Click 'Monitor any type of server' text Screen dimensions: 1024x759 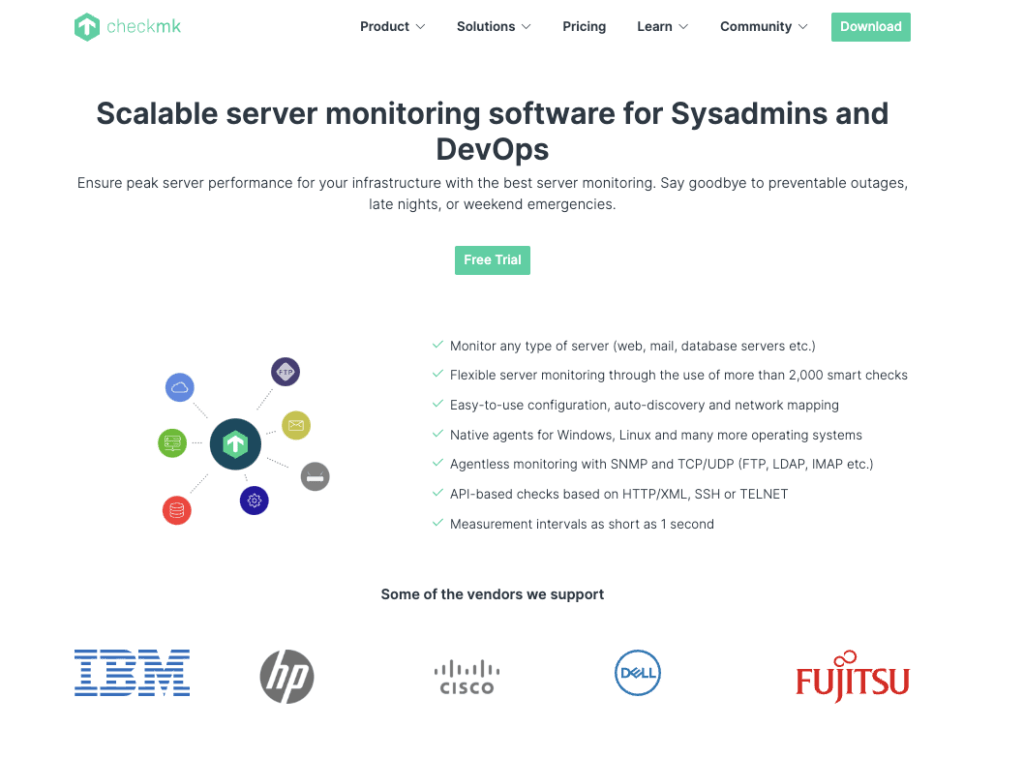click(x=632, y=346)
